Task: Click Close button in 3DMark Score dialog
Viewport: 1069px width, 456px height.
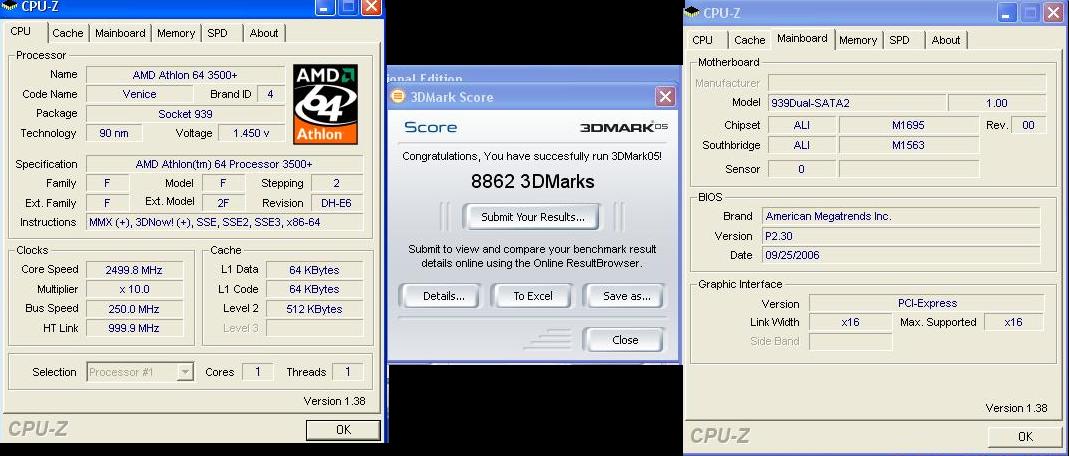Action: (x=625, y=340)
